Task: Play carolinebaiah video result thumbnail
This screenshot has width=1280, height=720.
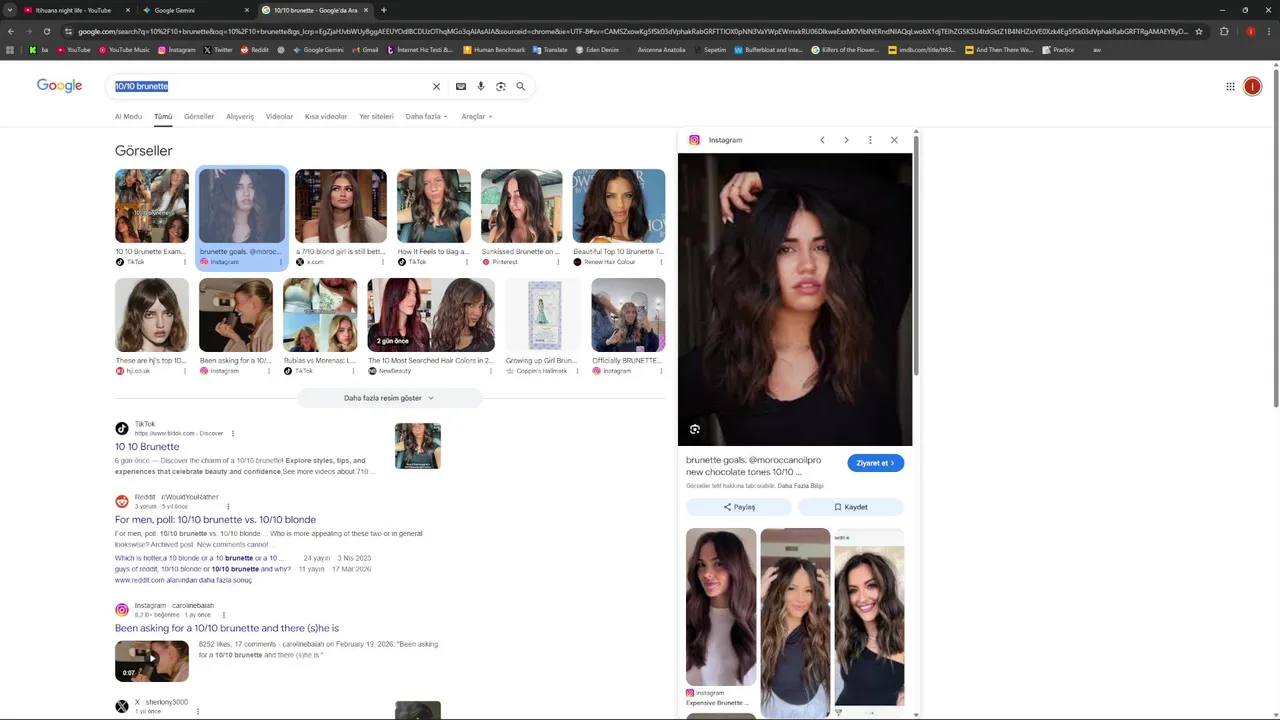Action: [x=152, y=661]
